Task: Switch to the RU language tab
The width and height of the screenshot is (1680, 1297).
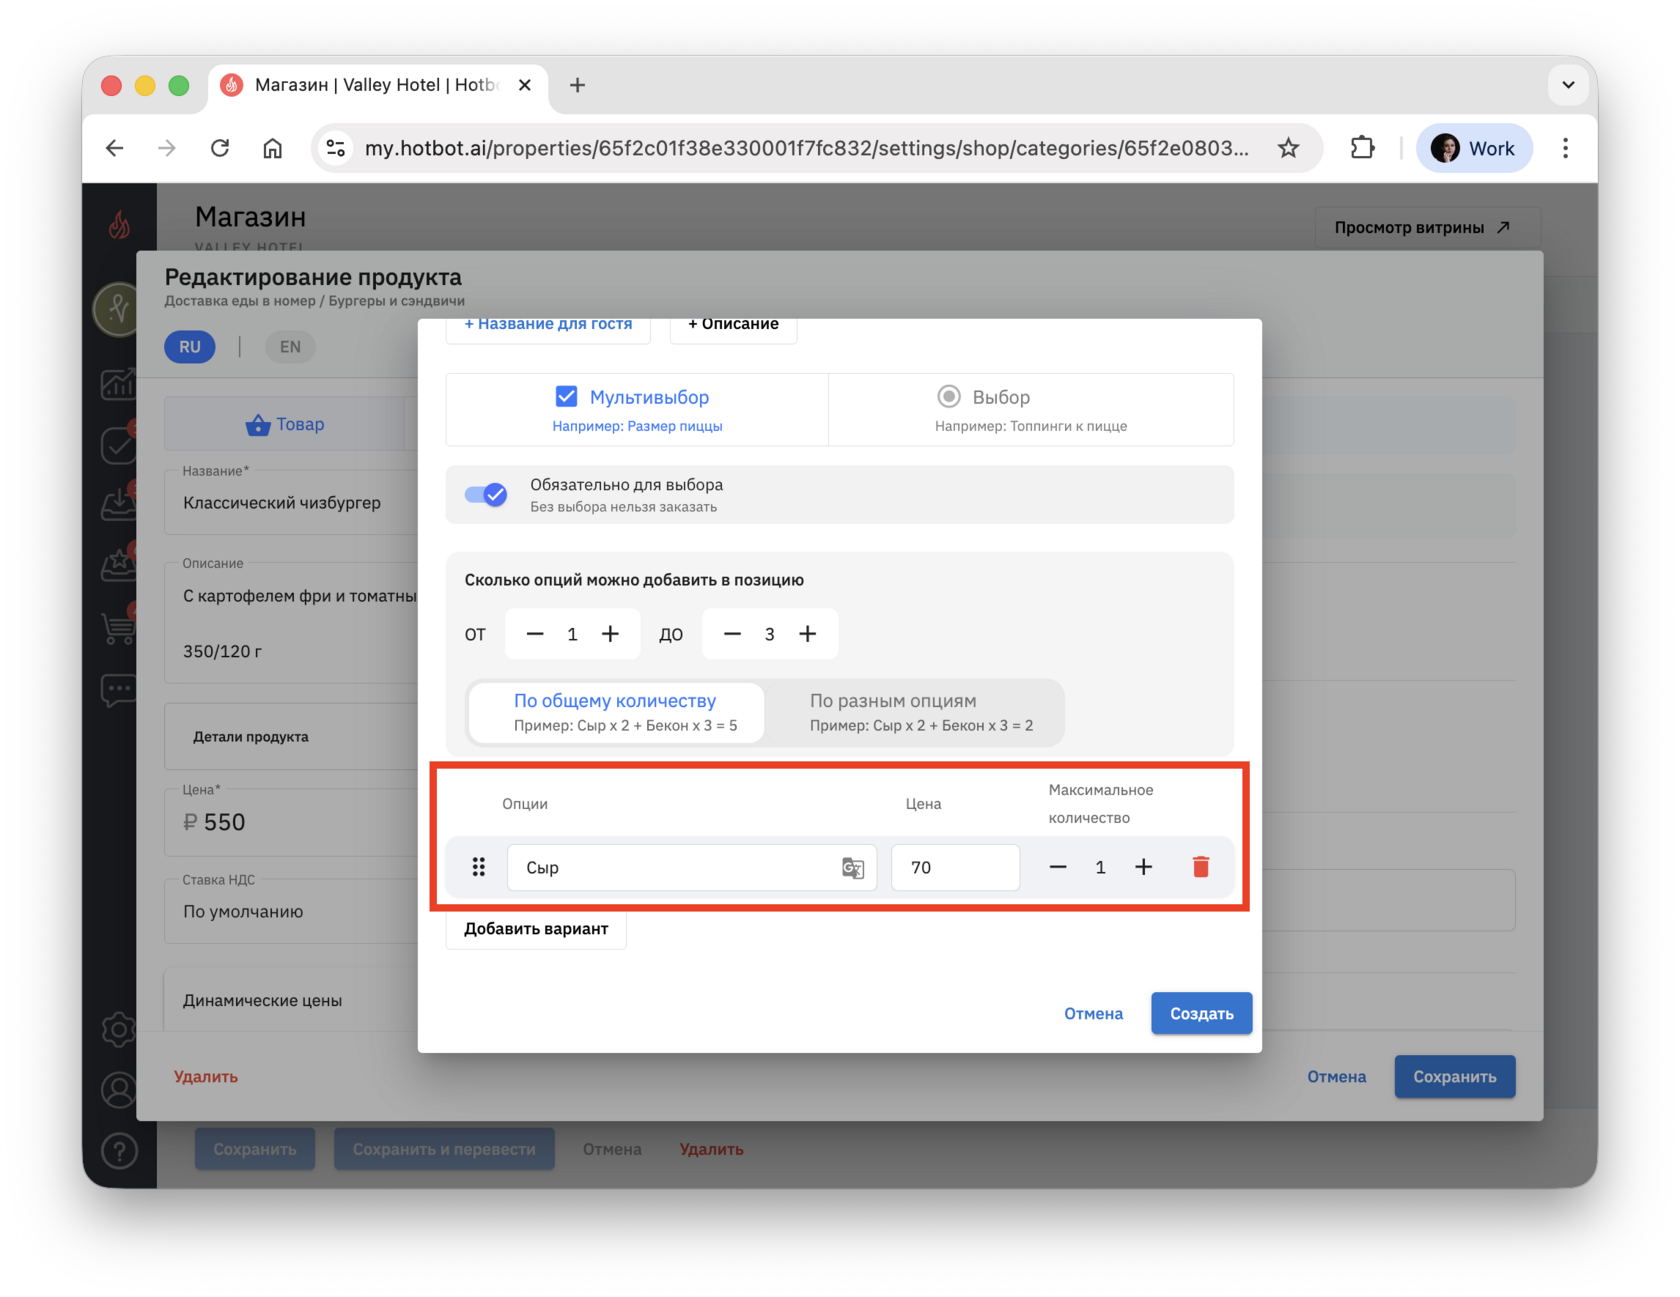Action: (190, 347)
